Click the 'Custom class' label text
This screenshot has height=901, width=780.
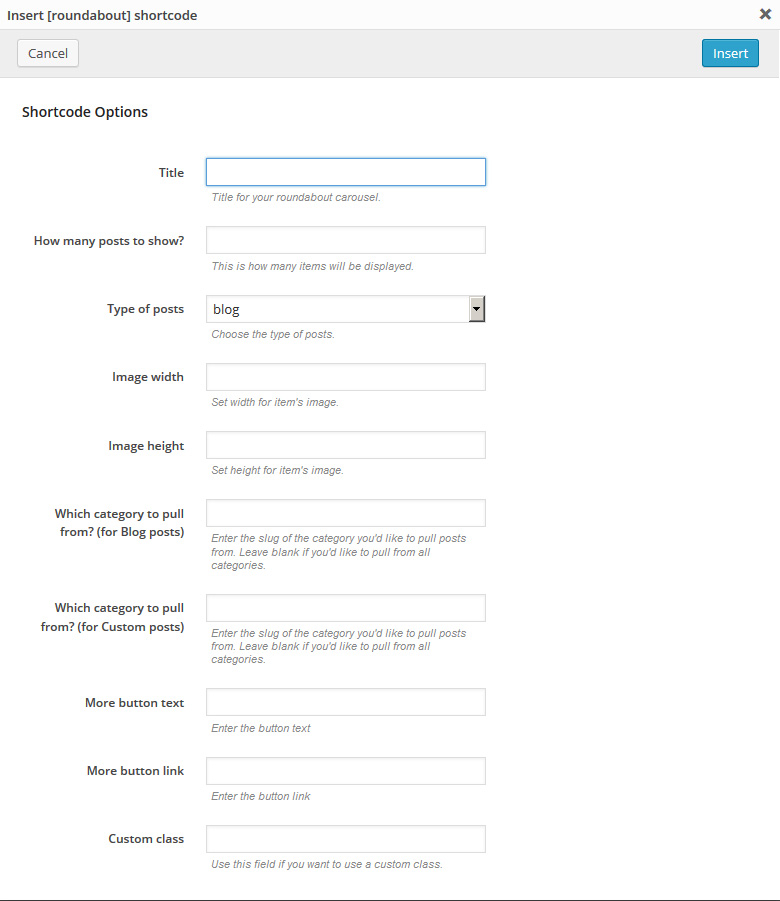pyautogui.click(x=146, y=839)
